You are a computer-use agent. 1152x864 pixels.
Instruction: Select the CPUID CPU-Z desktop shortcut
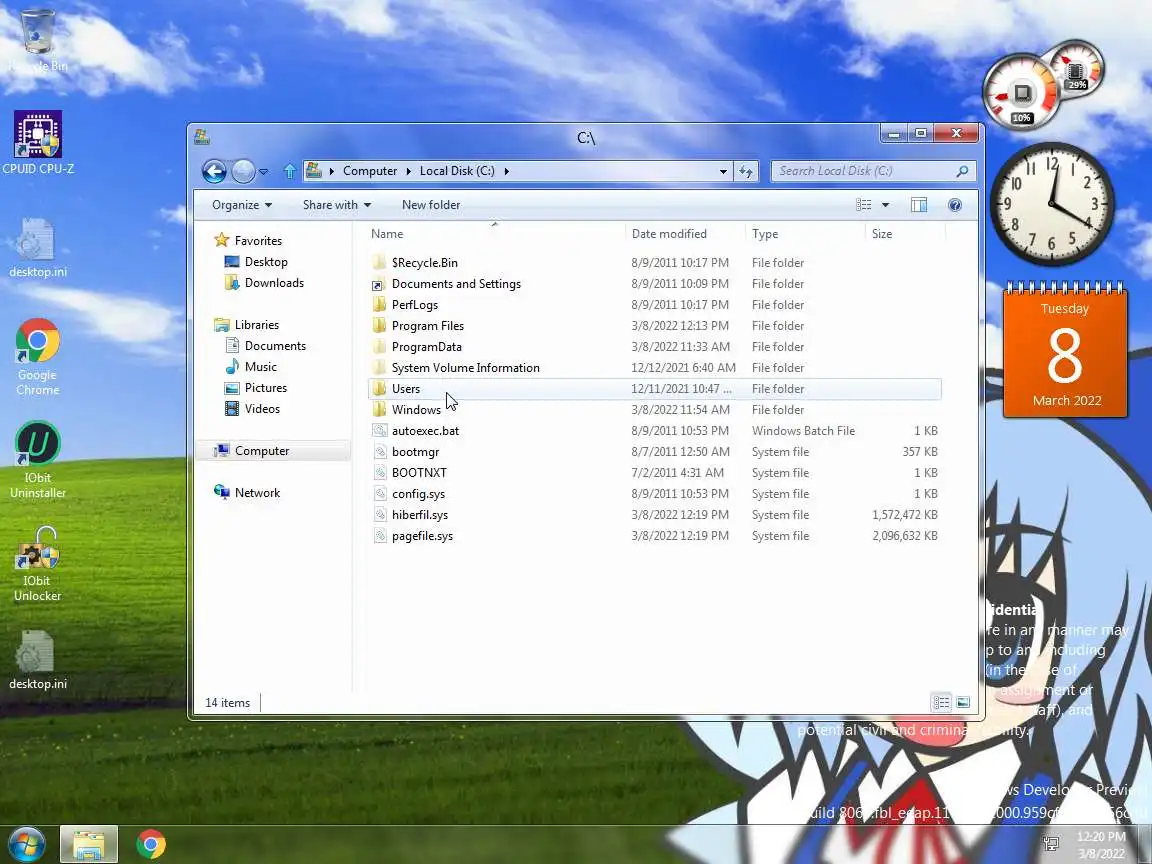pos(38,144)
